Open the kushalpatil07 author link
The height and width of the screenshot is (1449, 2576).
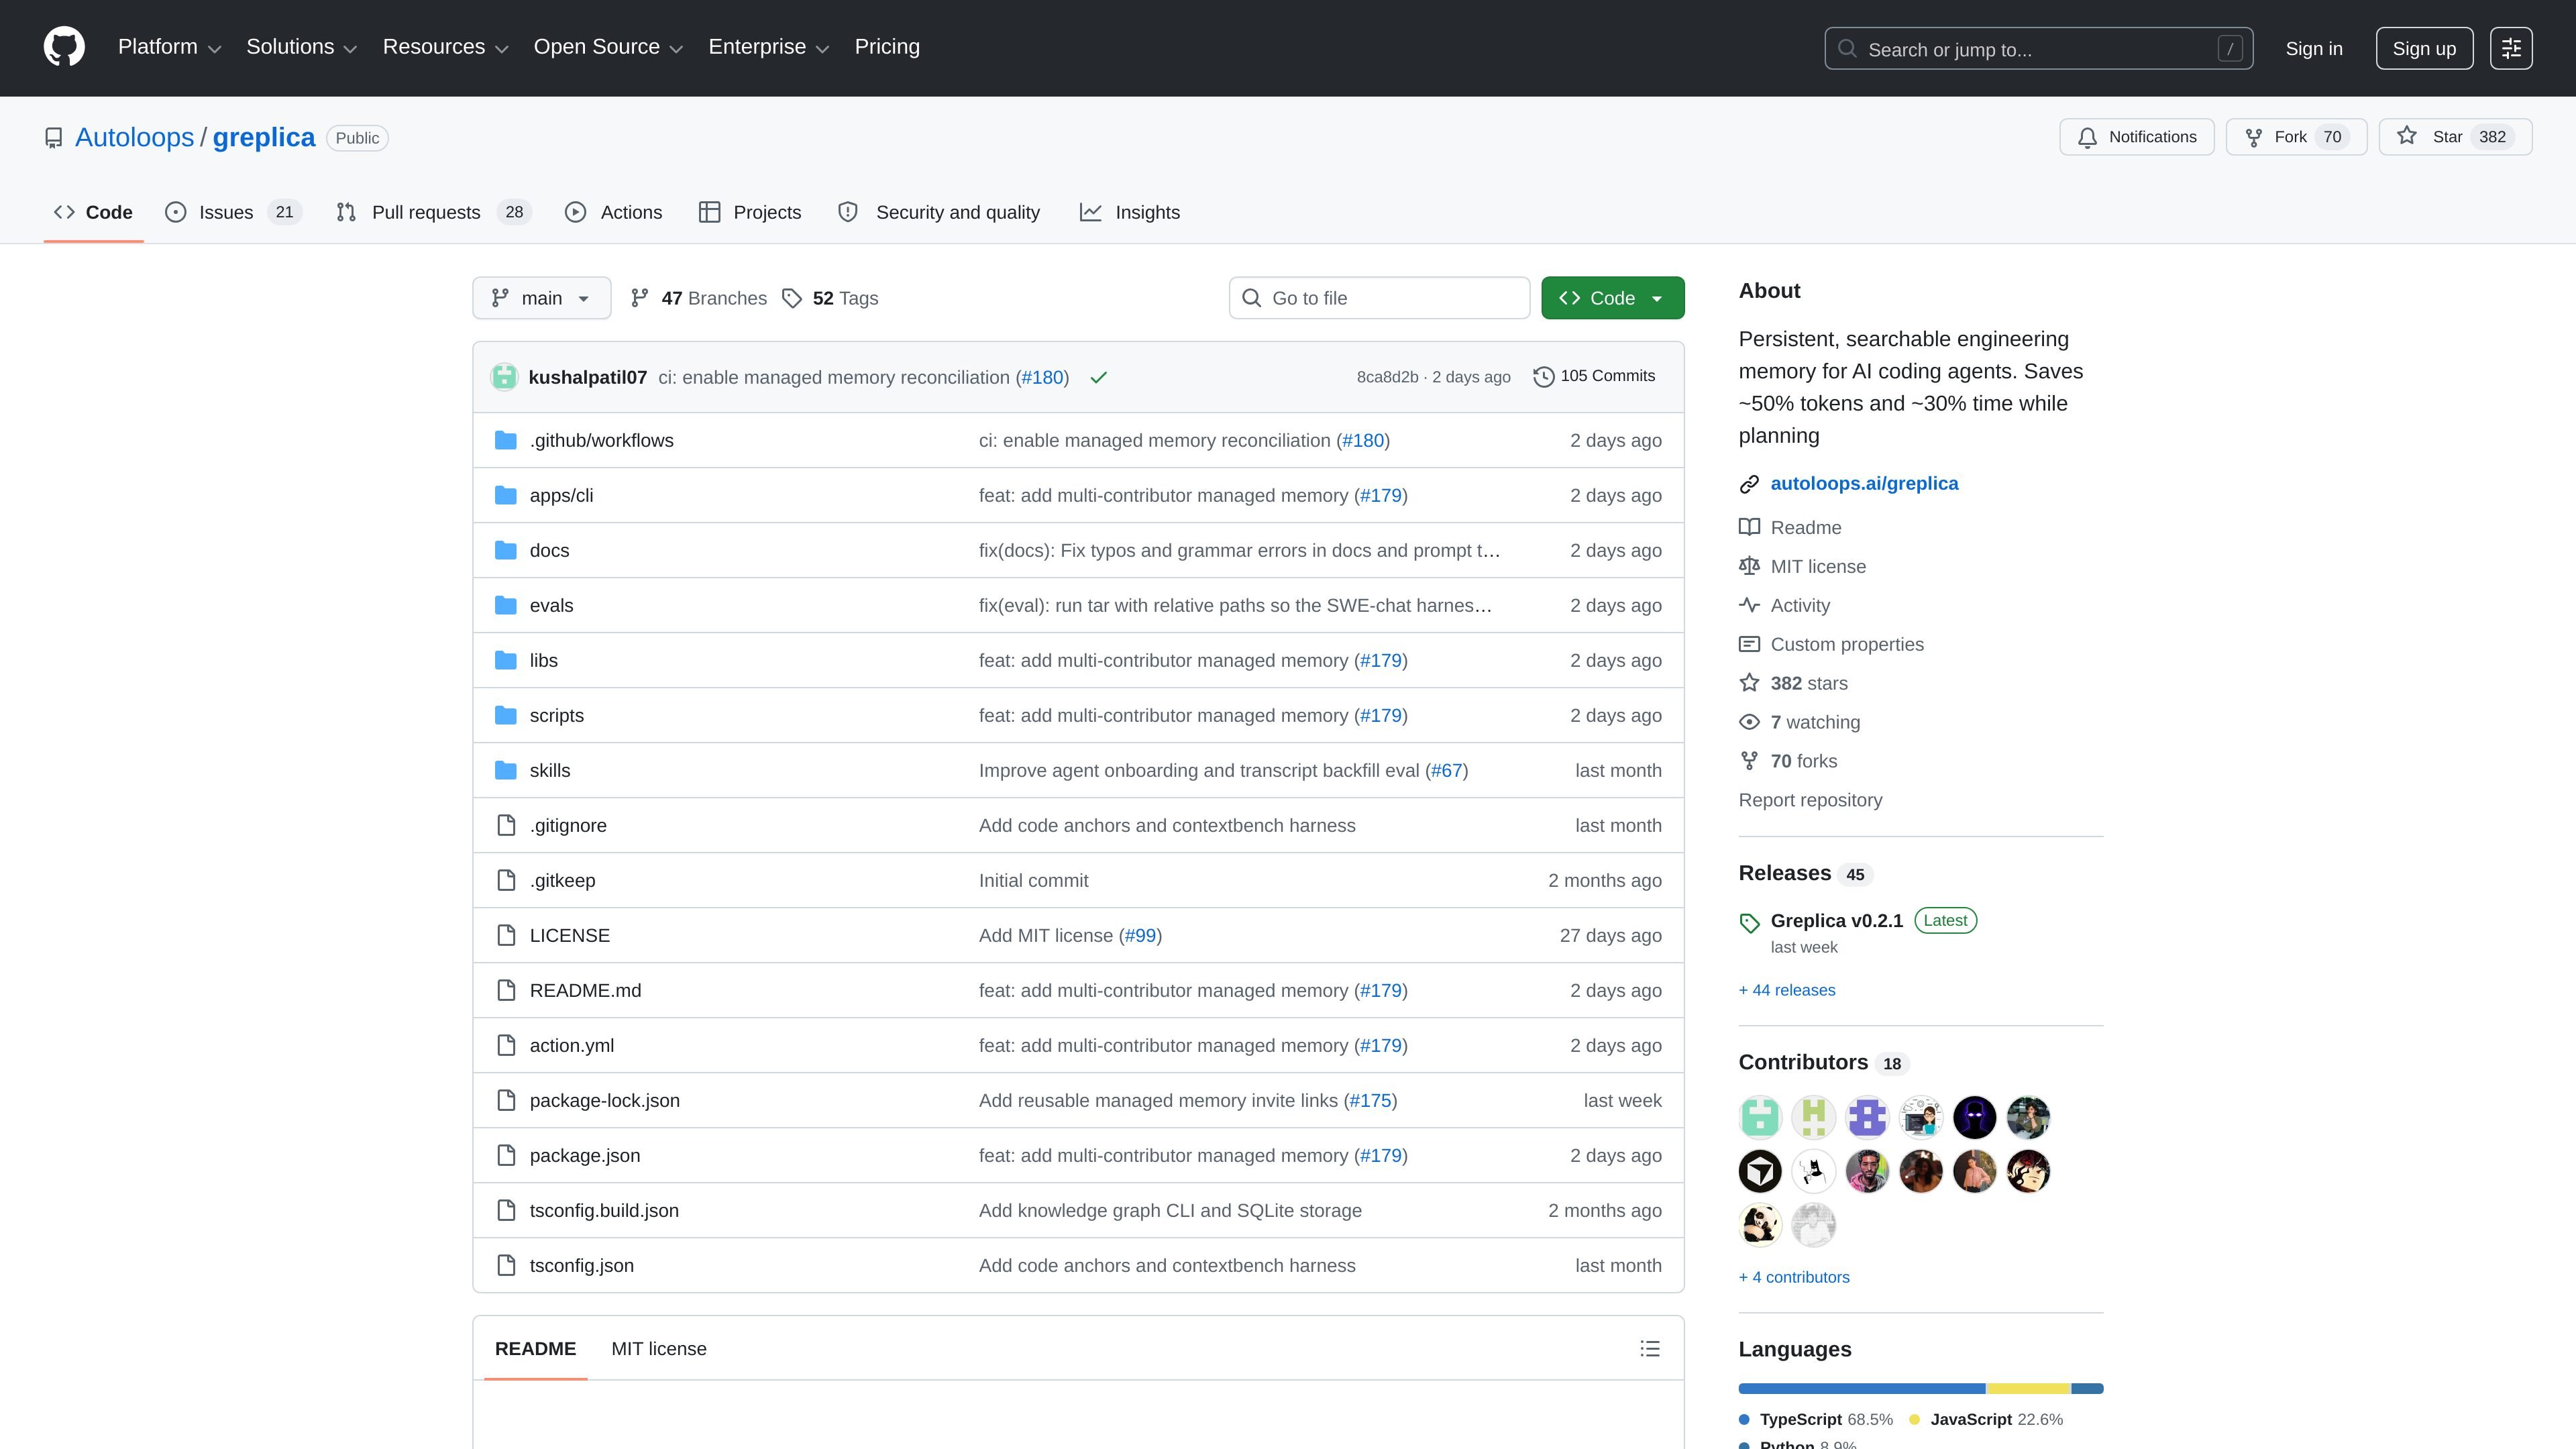(588, 377)
